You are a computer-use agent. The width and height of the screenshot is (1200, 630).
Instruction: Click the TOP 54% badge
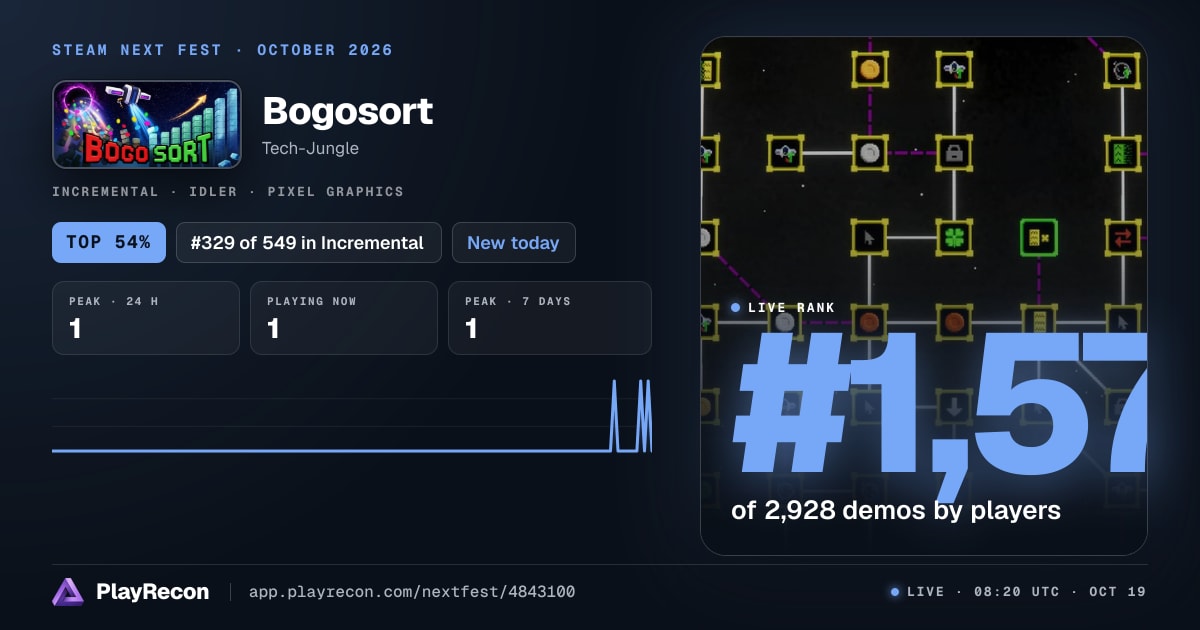tap(109, 242)
